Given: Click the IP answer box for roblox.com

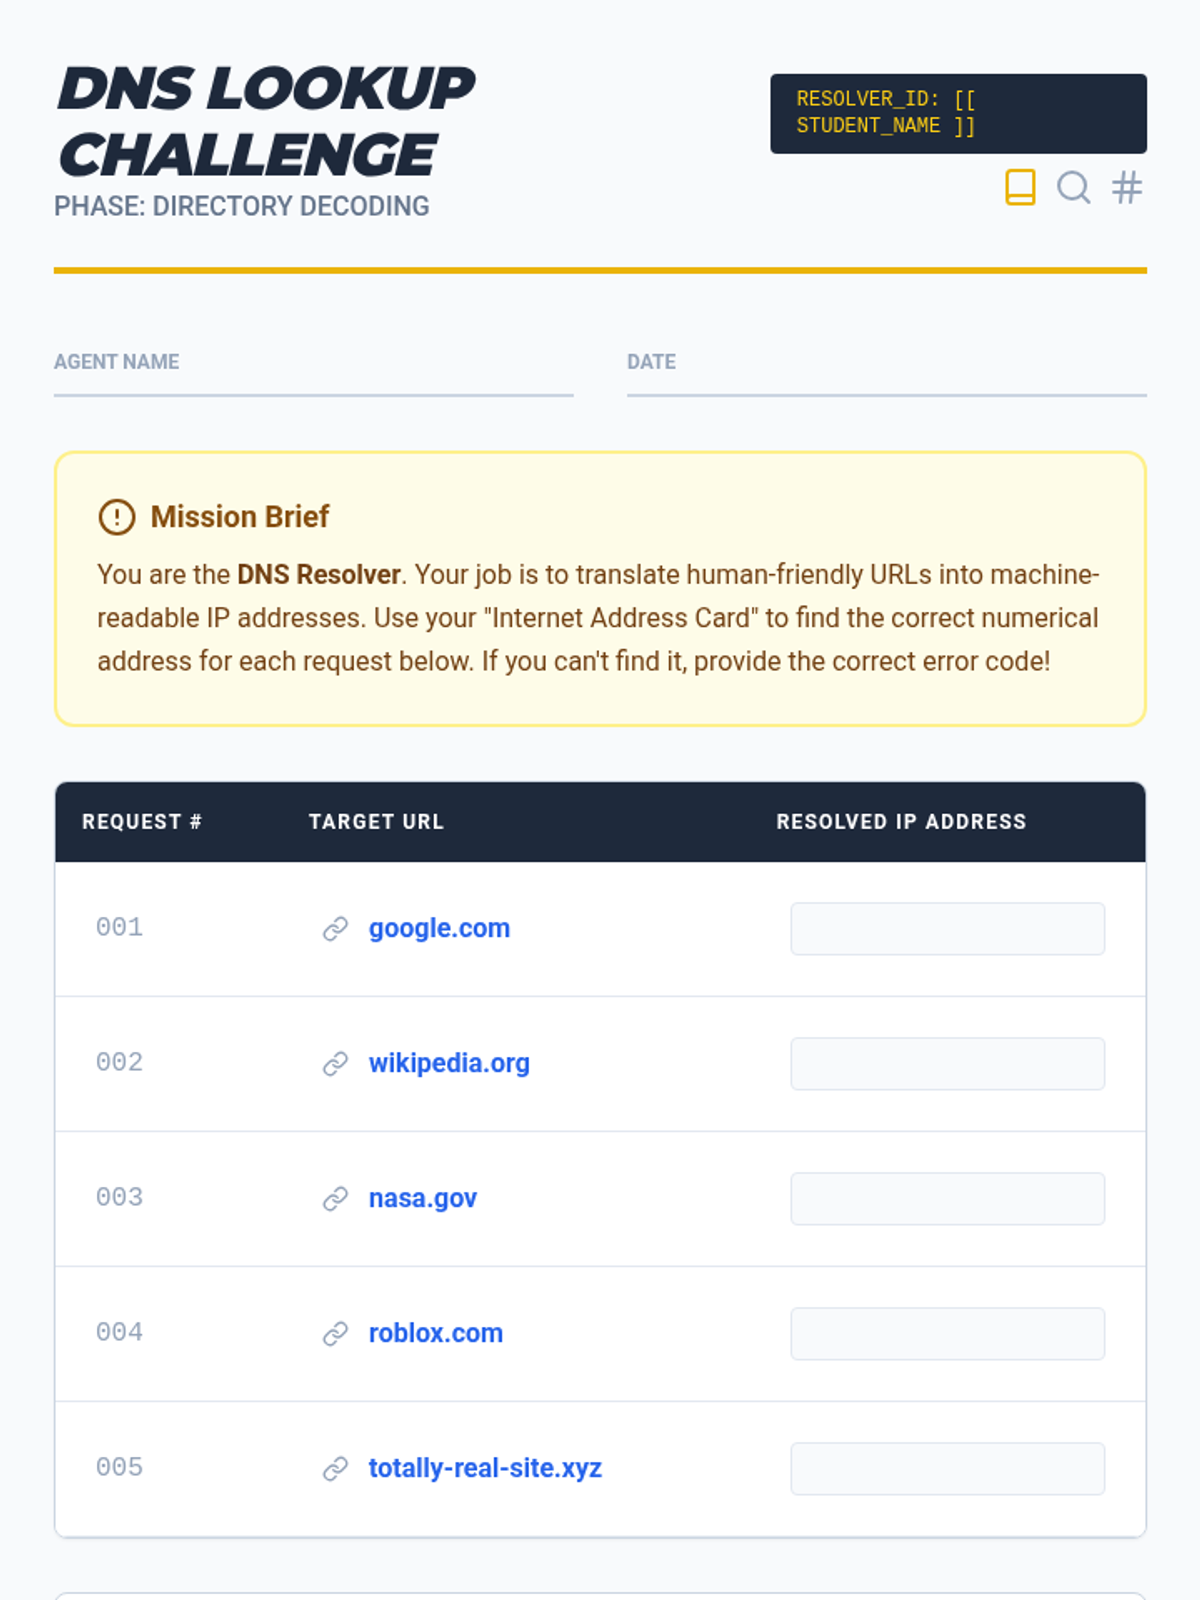Looking at the screenshot, I should point(947,1334).
